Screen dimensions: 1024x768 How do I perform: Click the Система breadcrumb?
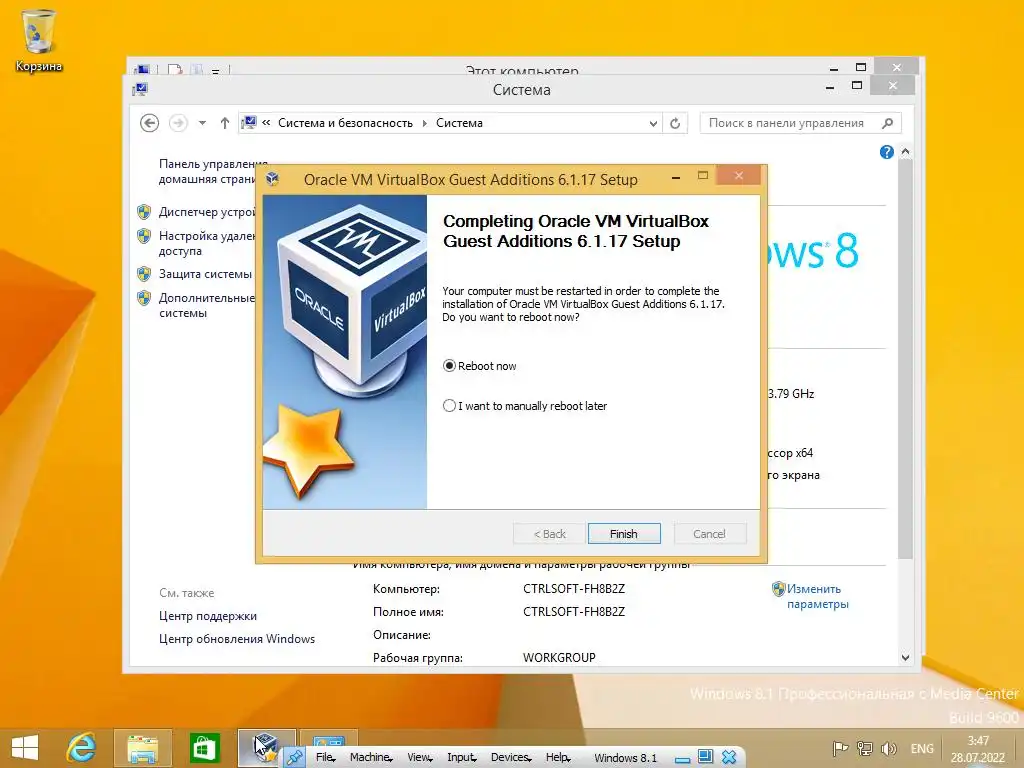pyautogui.click(x=459, y=123)
